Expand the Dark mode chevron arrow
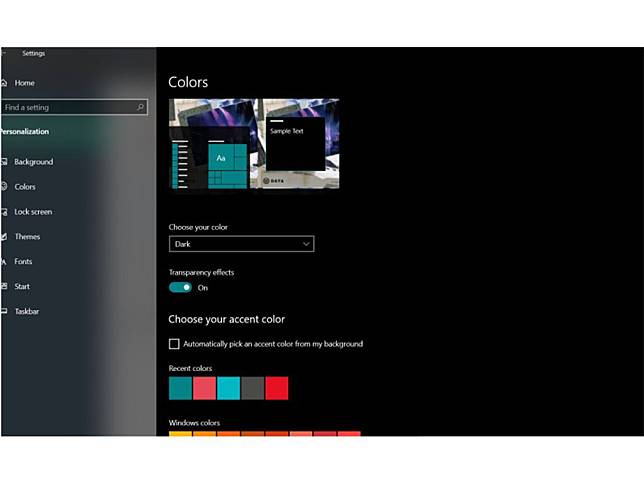This screenshot has height=483, width=644. click(x=306, y=244)
